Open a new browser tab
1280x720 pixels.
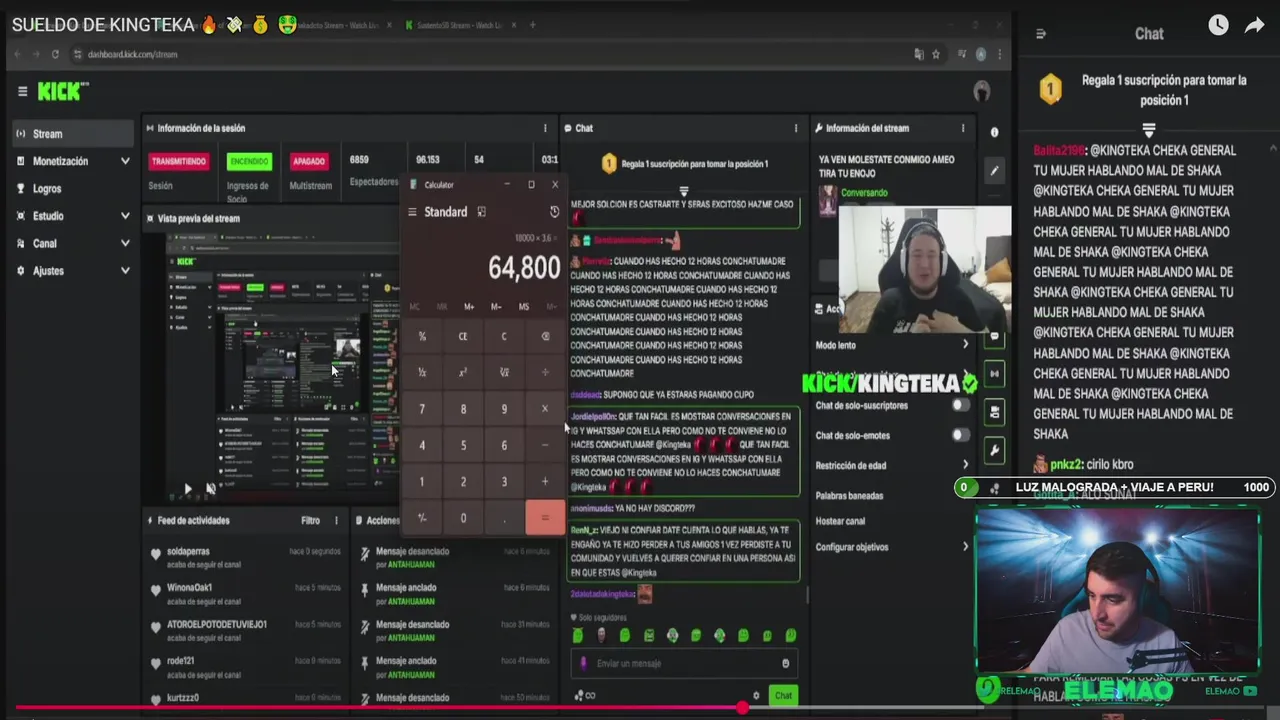pos(532,25)
